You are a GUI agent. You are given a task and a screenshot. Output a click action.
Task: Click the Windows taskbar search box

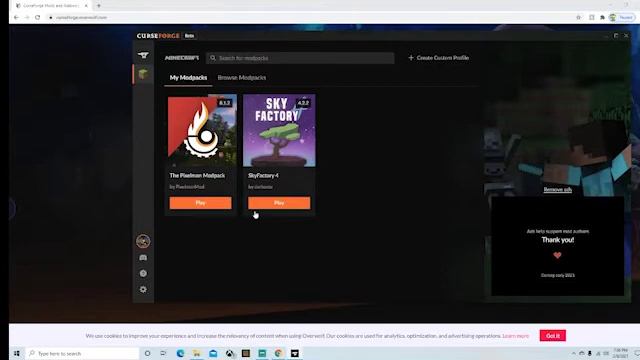pos(83,353)
